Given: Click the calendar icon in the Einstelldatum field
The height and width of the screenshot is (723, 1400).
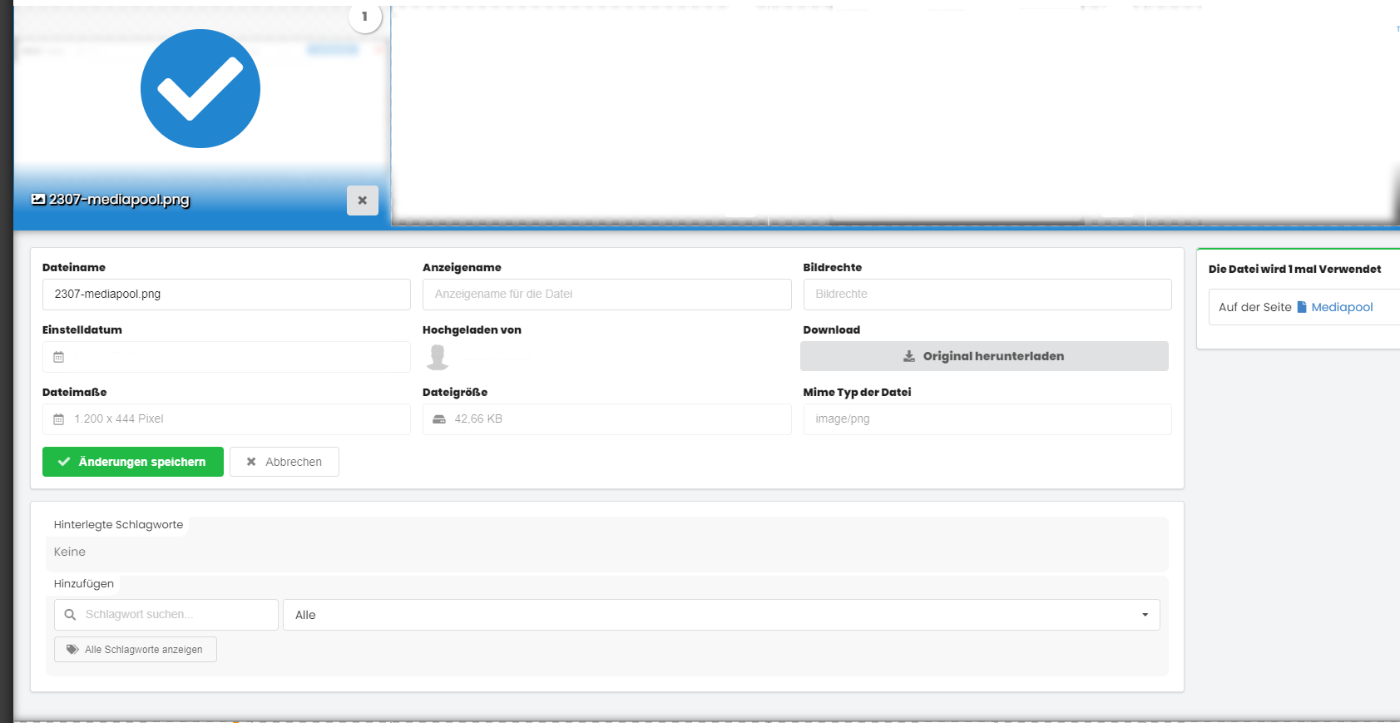Looking at the screenshot, I should point(58,357).
